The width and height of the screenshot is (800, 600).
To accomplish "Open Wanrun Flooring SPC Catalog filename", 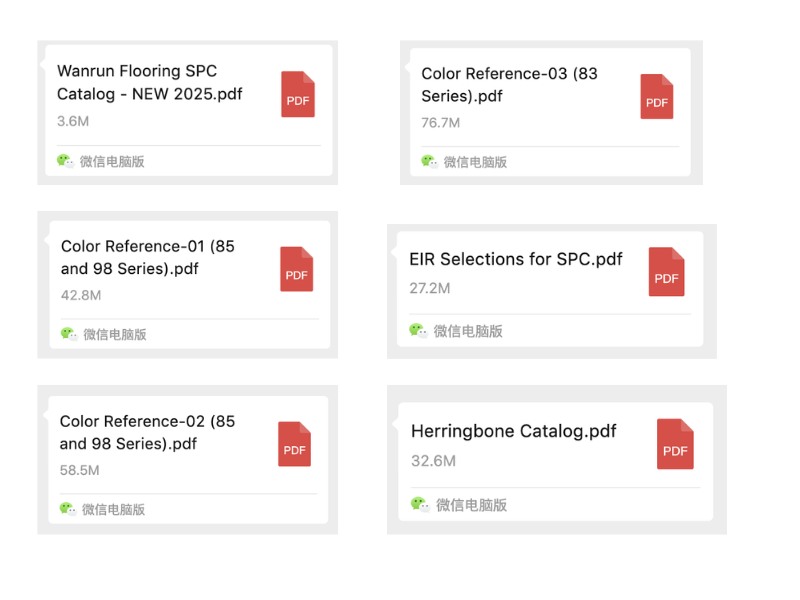I will point(150,83).
